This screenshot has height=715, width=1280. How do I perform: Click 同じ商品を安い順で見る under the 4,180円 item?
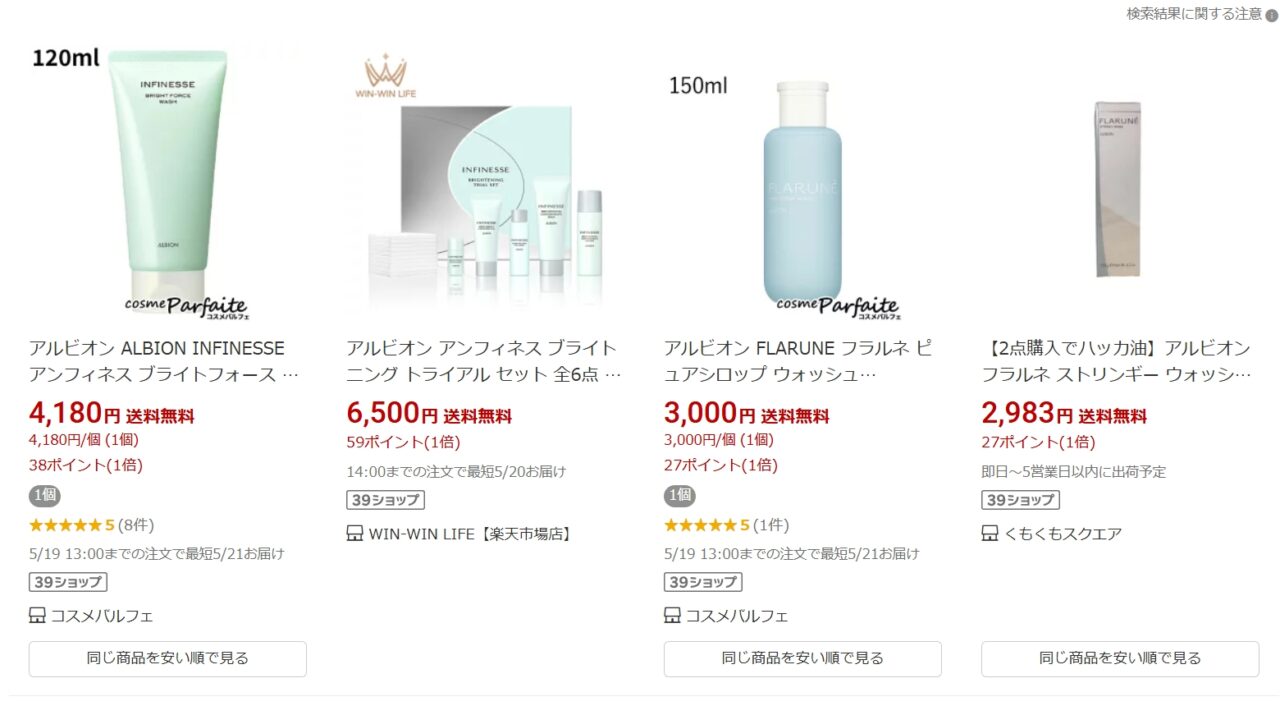pos(168,659)
